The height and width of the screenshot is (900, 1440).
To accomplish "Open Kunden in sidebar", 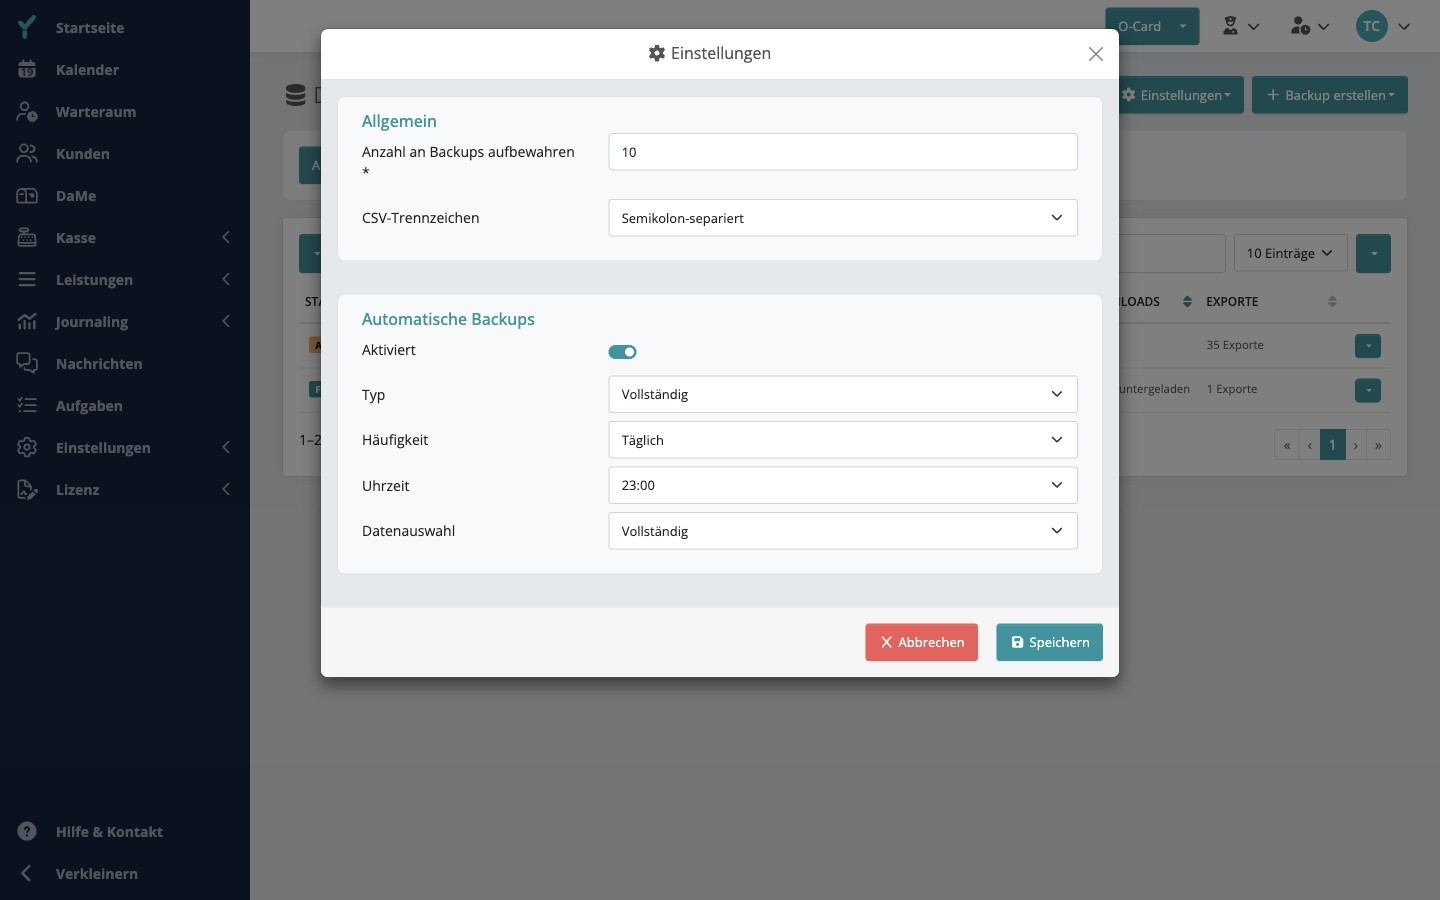I will point(83,154).
